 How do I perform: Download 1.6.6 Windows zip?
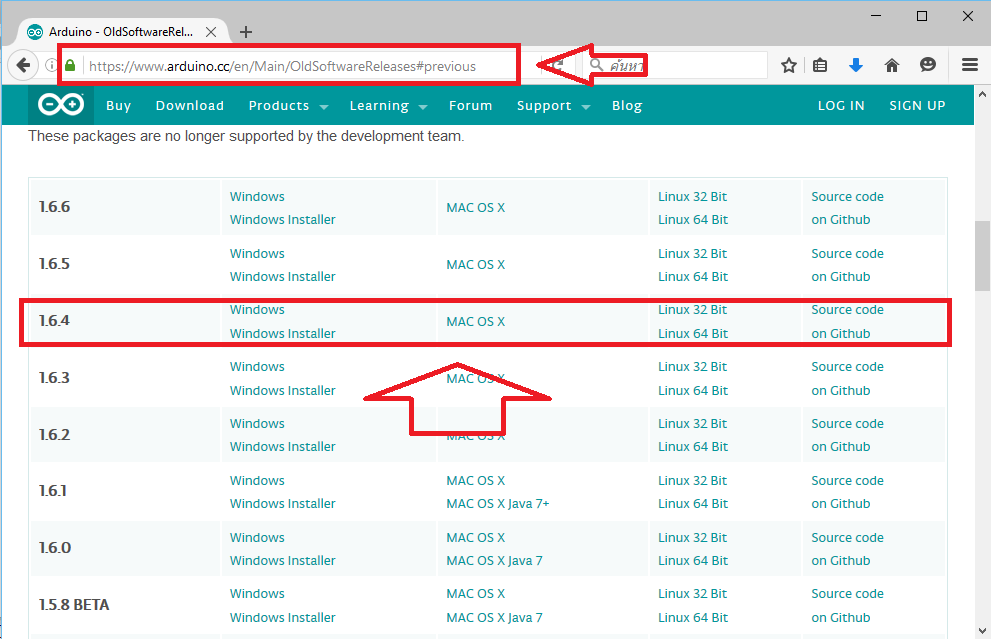[x=257, y=197]
